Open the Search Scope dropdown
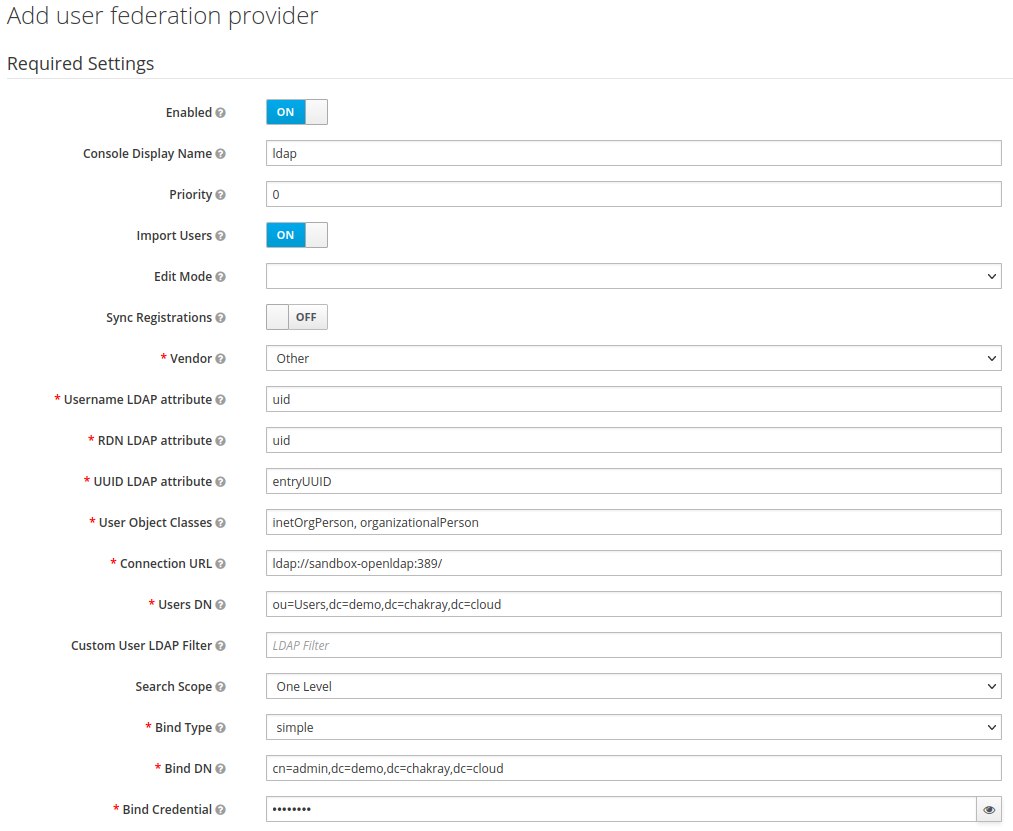1013x831 pixels. (633, 686)
